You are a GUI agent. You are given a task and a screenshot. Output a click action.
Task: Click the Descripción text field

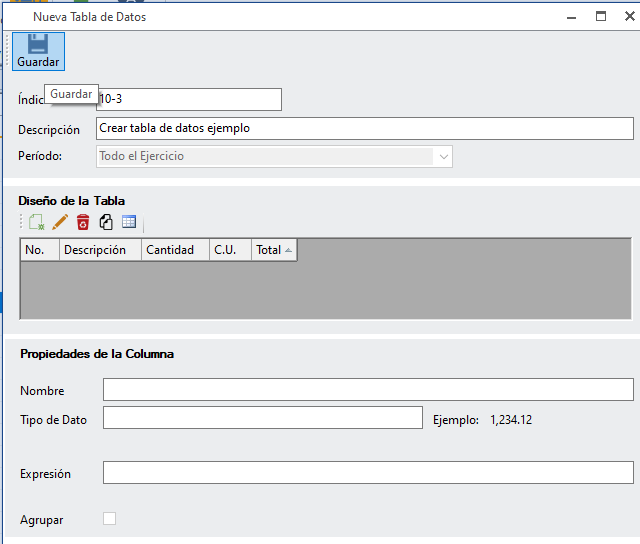pos(365,128)
